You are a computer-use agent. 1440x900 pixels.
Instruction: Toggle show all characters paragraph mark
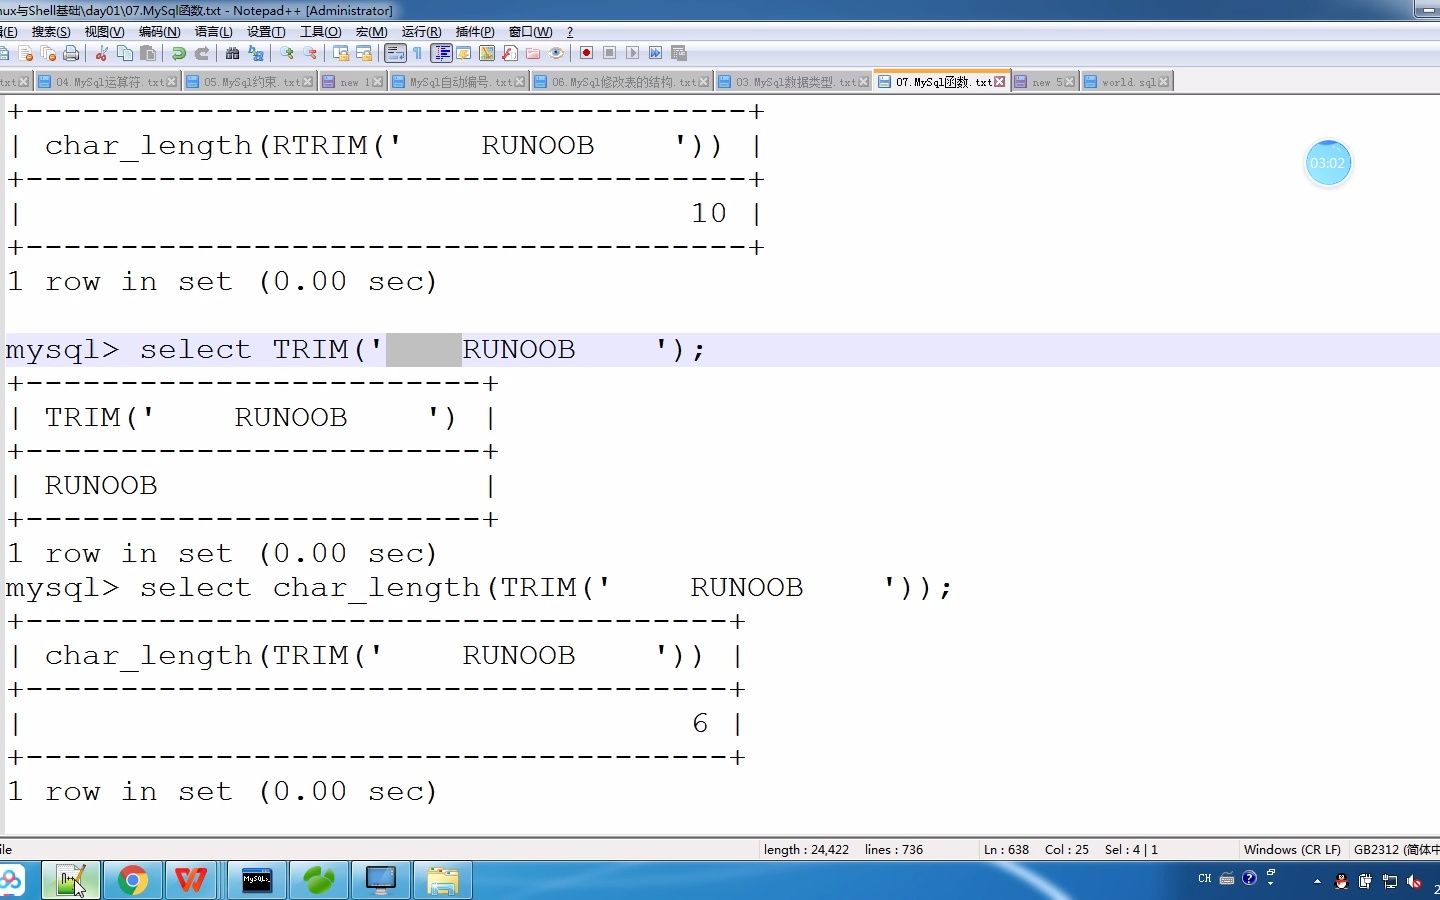coord(417,53)
